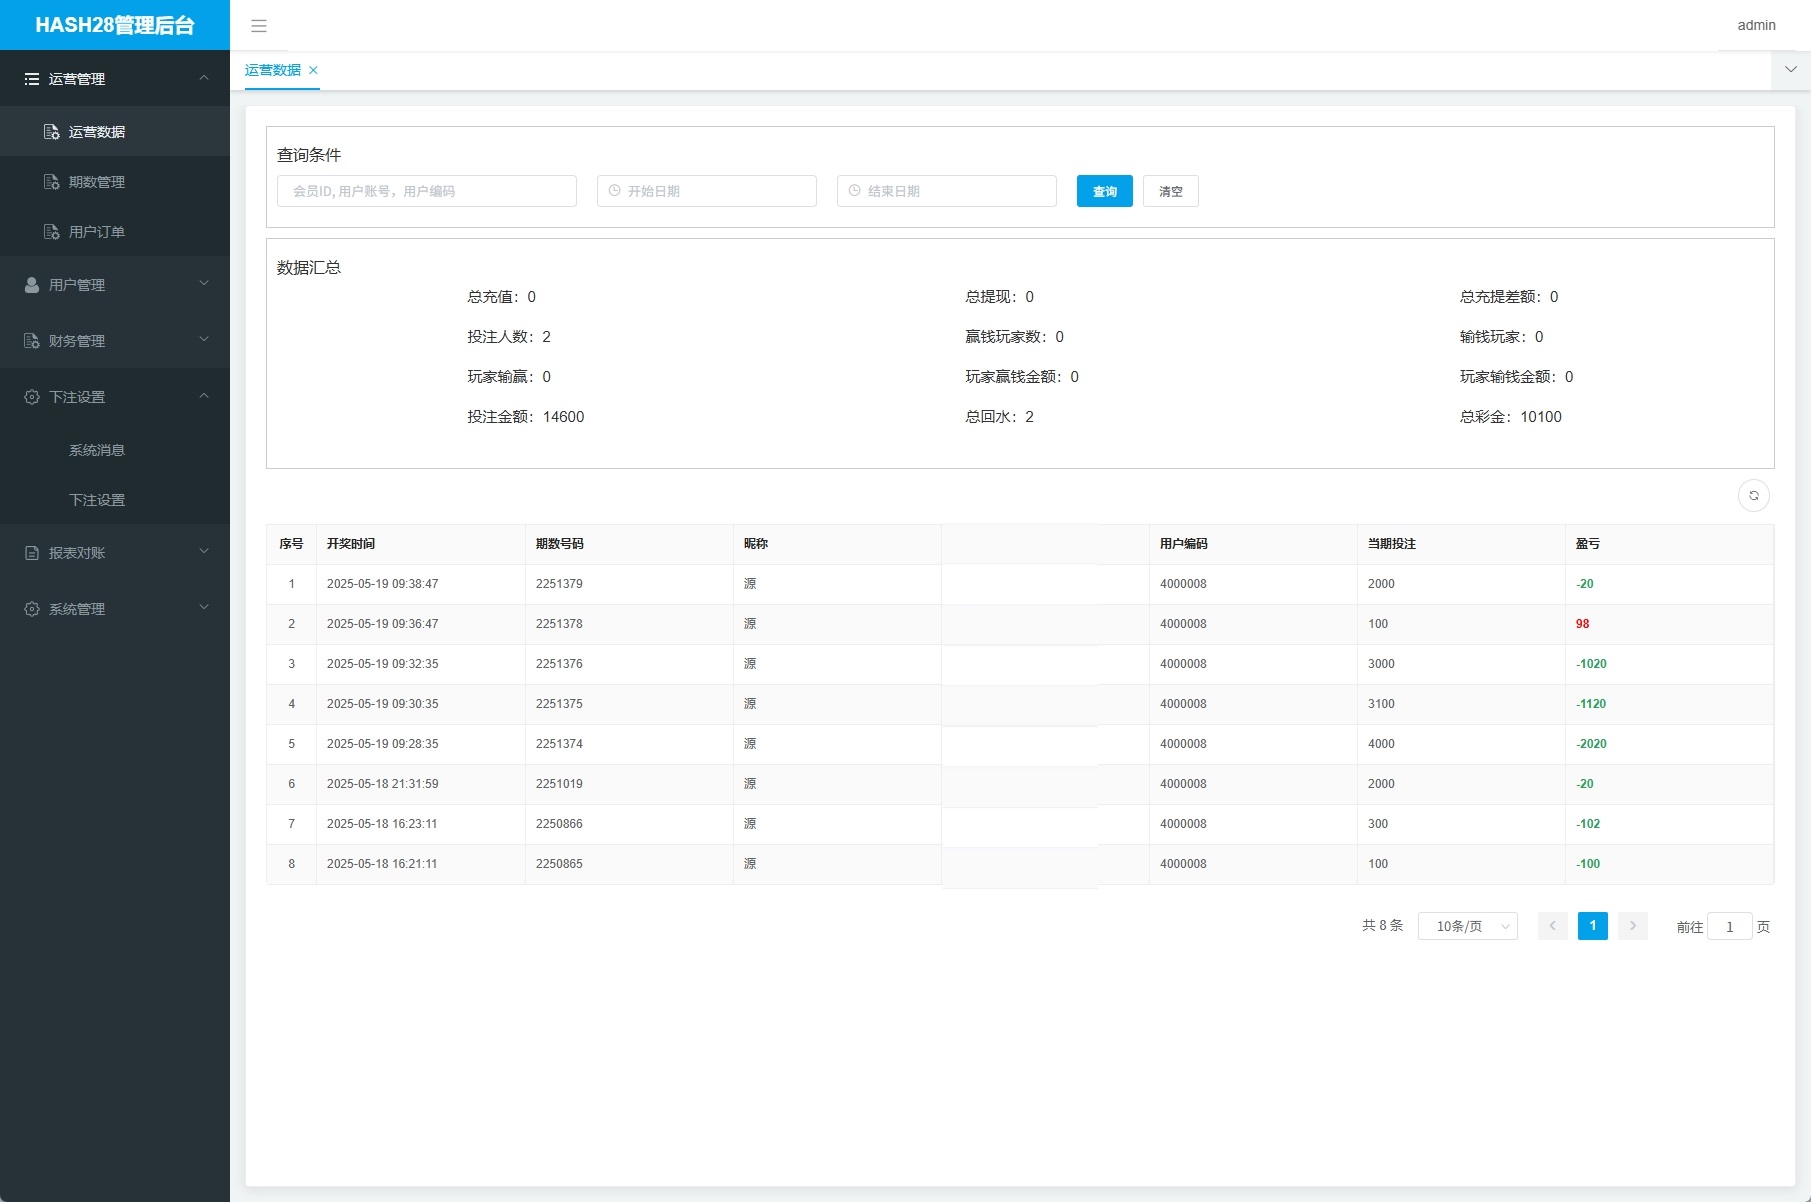Click the hamburger menu collapse icon
Image resolution: width=1811 pixels, height=1202 pixels.
[259, 26]
